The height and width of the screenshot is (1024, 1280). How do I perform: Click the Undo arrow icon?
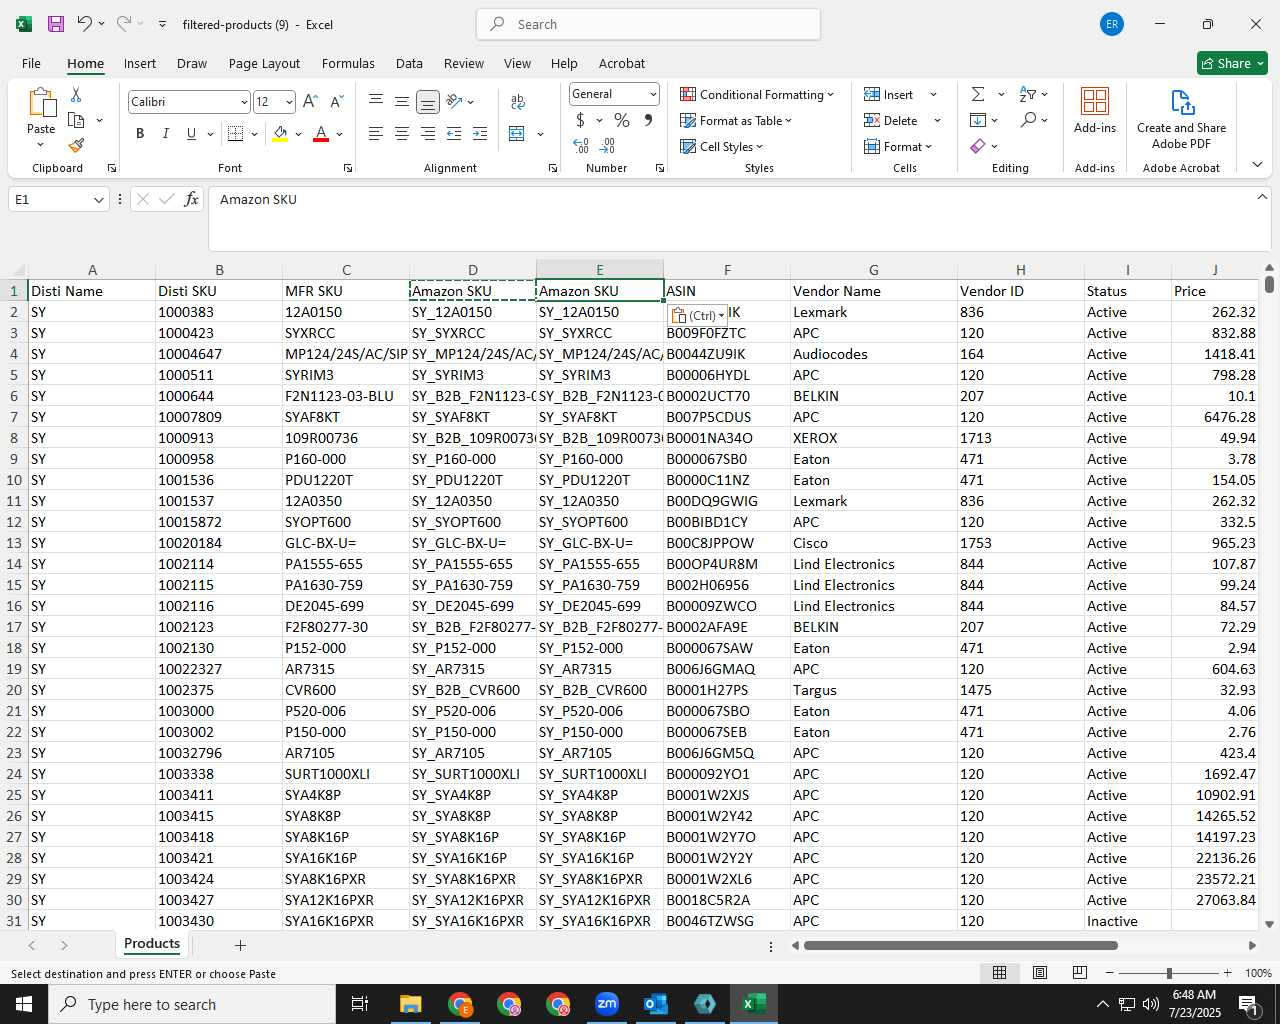[85, 24]
